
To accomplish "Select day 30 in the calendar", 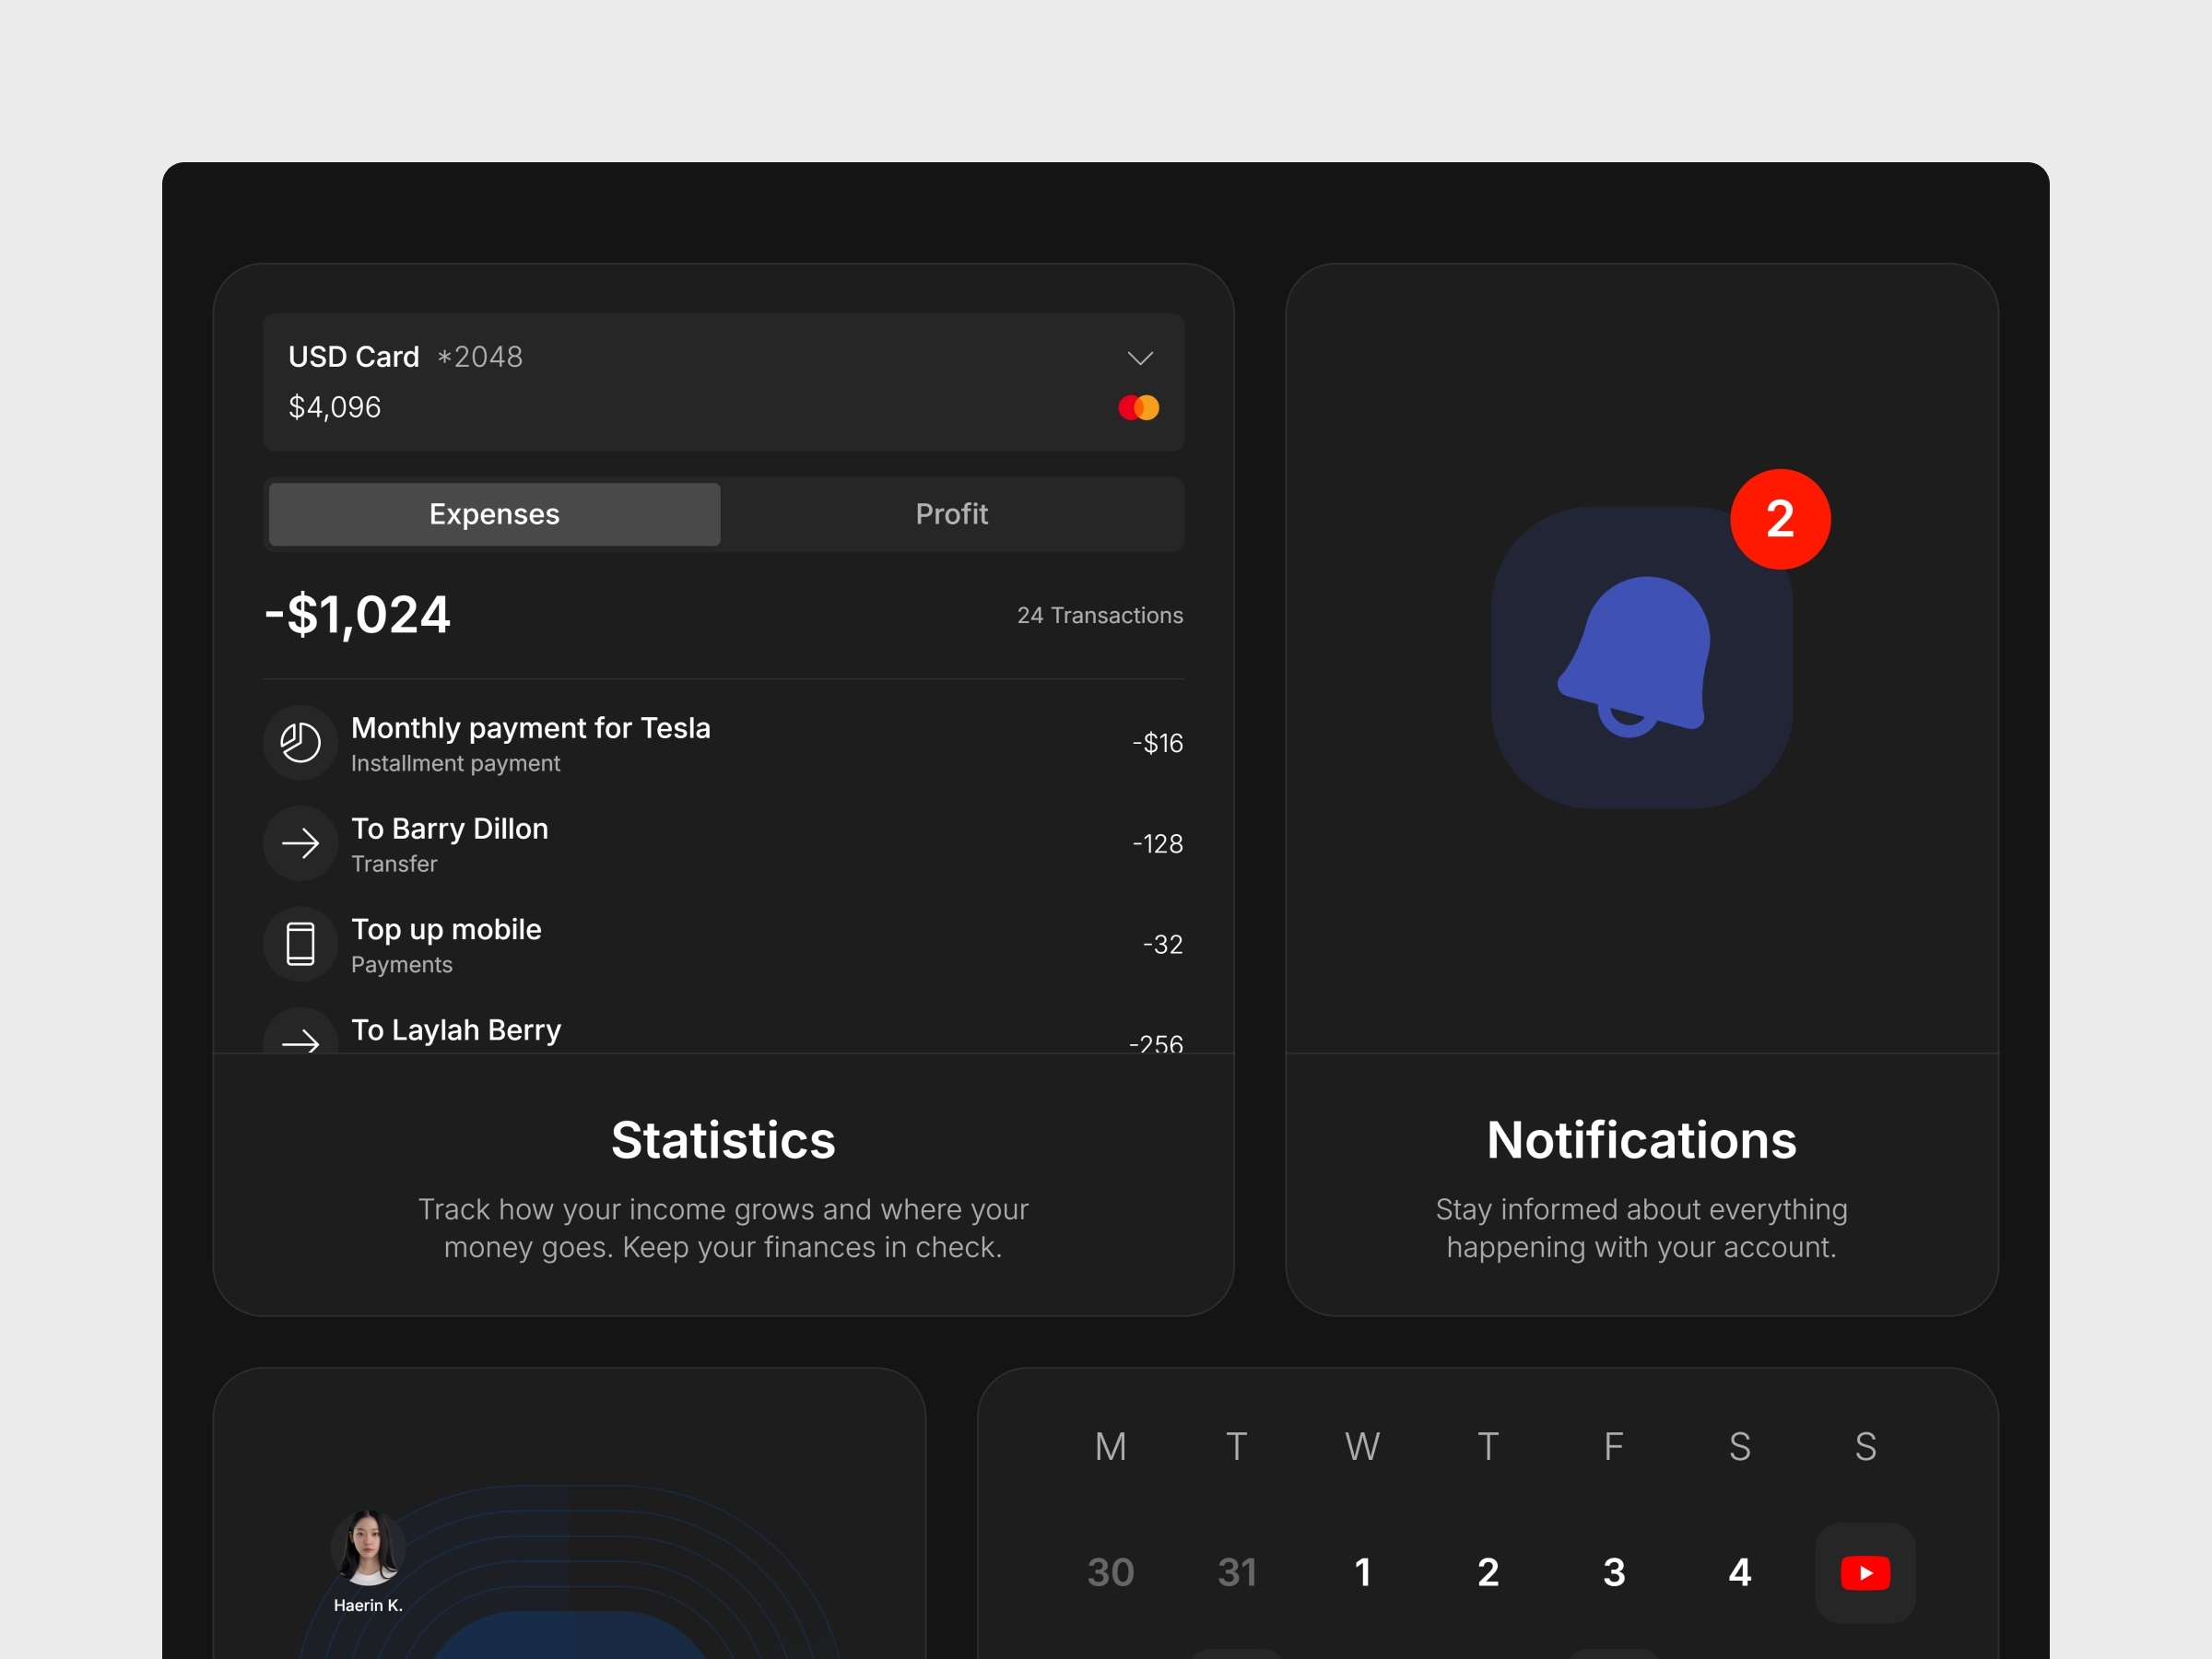I will [1110, 1573].
